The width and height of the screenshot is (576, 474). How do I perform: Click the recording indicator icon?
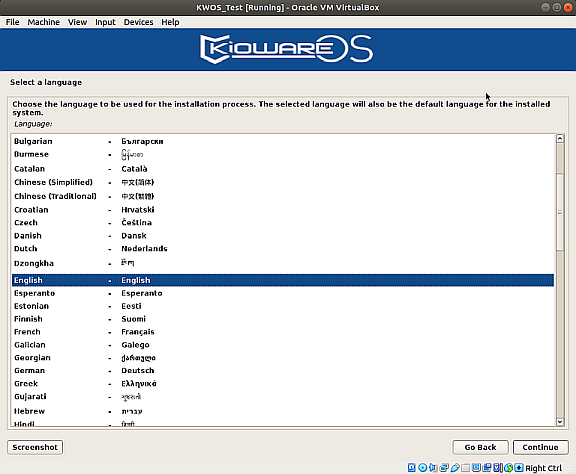point(487,467)
